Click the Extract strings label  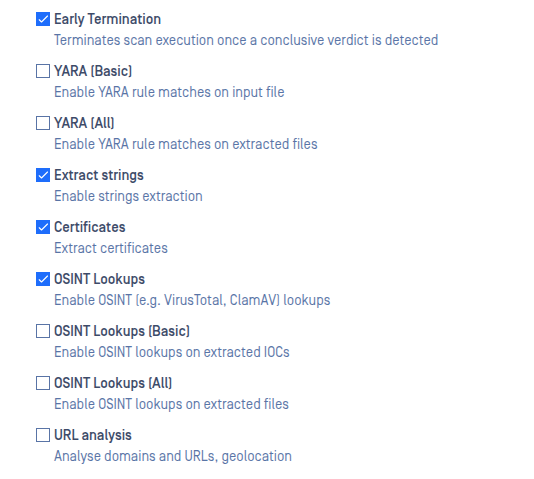point(99,175)
